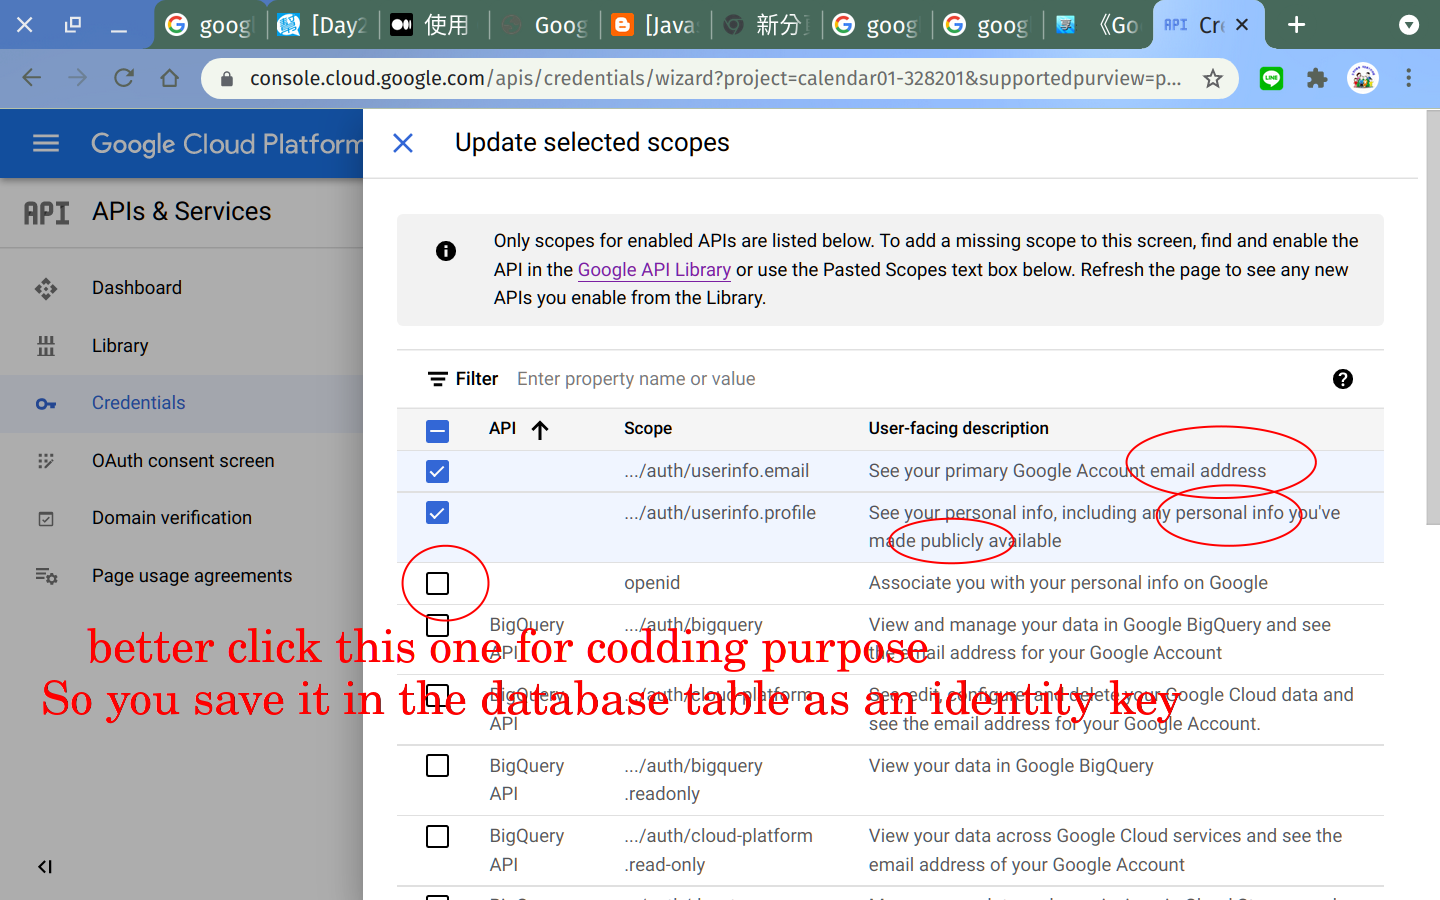This screenshot has width=1440, height=900.
Task: Click the .../auth/userinfo.email scope text
Action: tap(717, 471)
